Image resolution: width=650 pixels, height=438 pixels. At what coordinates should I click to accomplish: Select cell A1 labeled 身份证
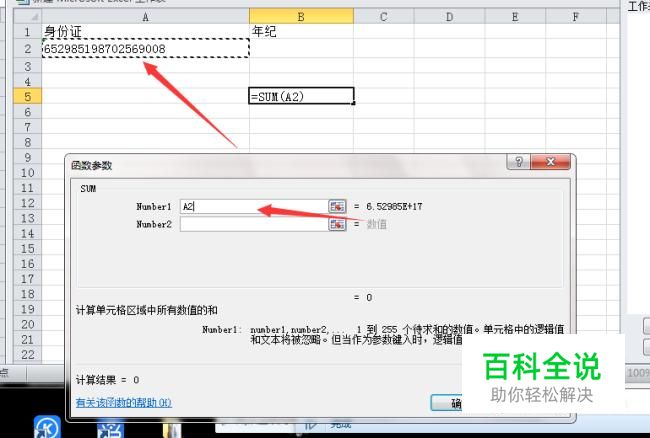[146, 31]
